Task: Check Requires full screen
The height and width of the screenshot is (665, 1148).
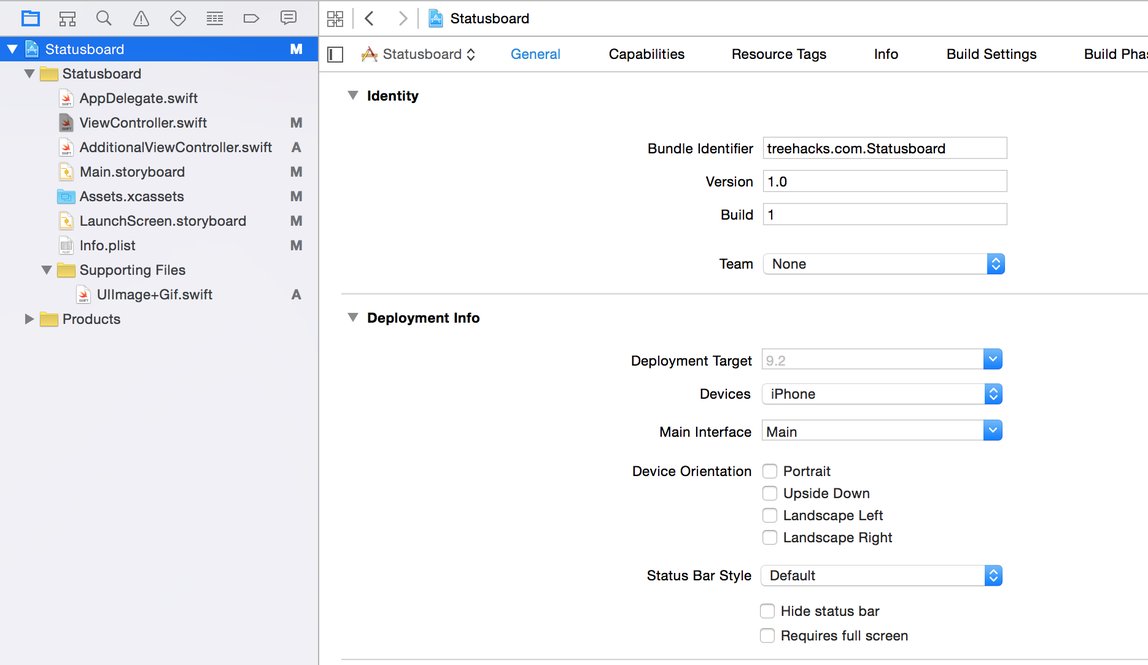Action: point(767,636)
